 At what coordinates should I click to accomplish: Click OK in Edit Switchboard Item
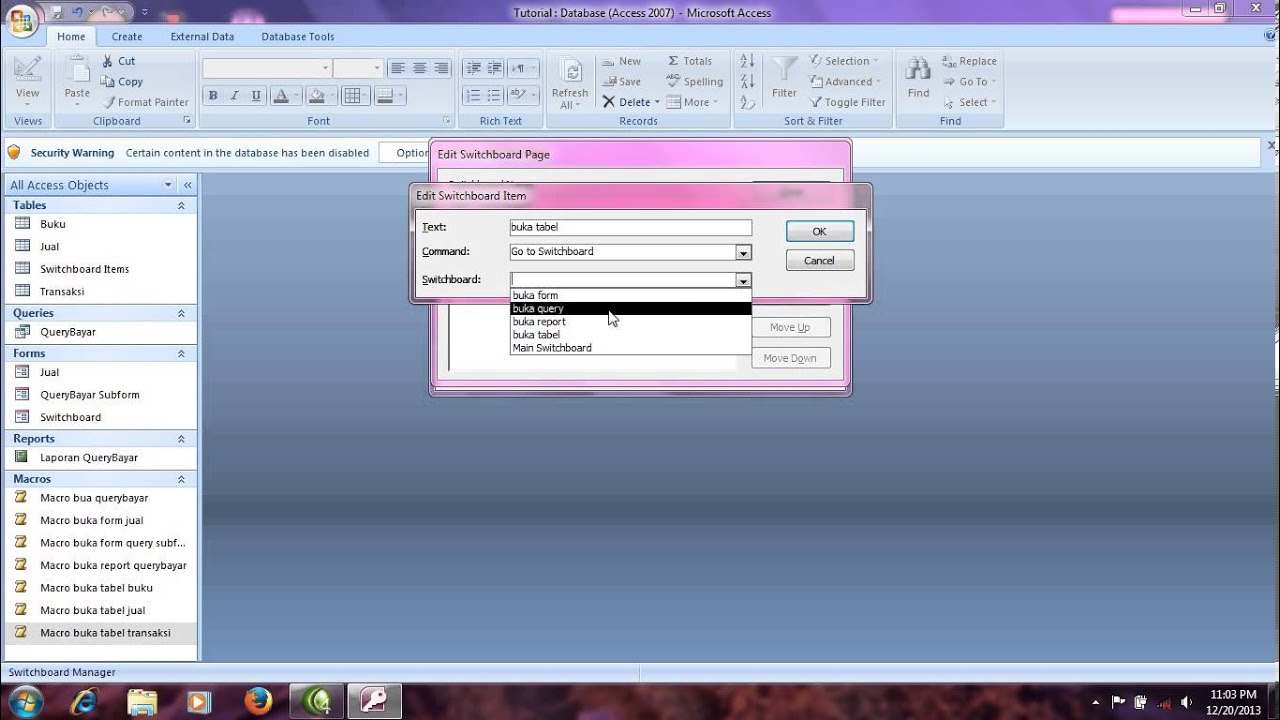coord(819,231)
